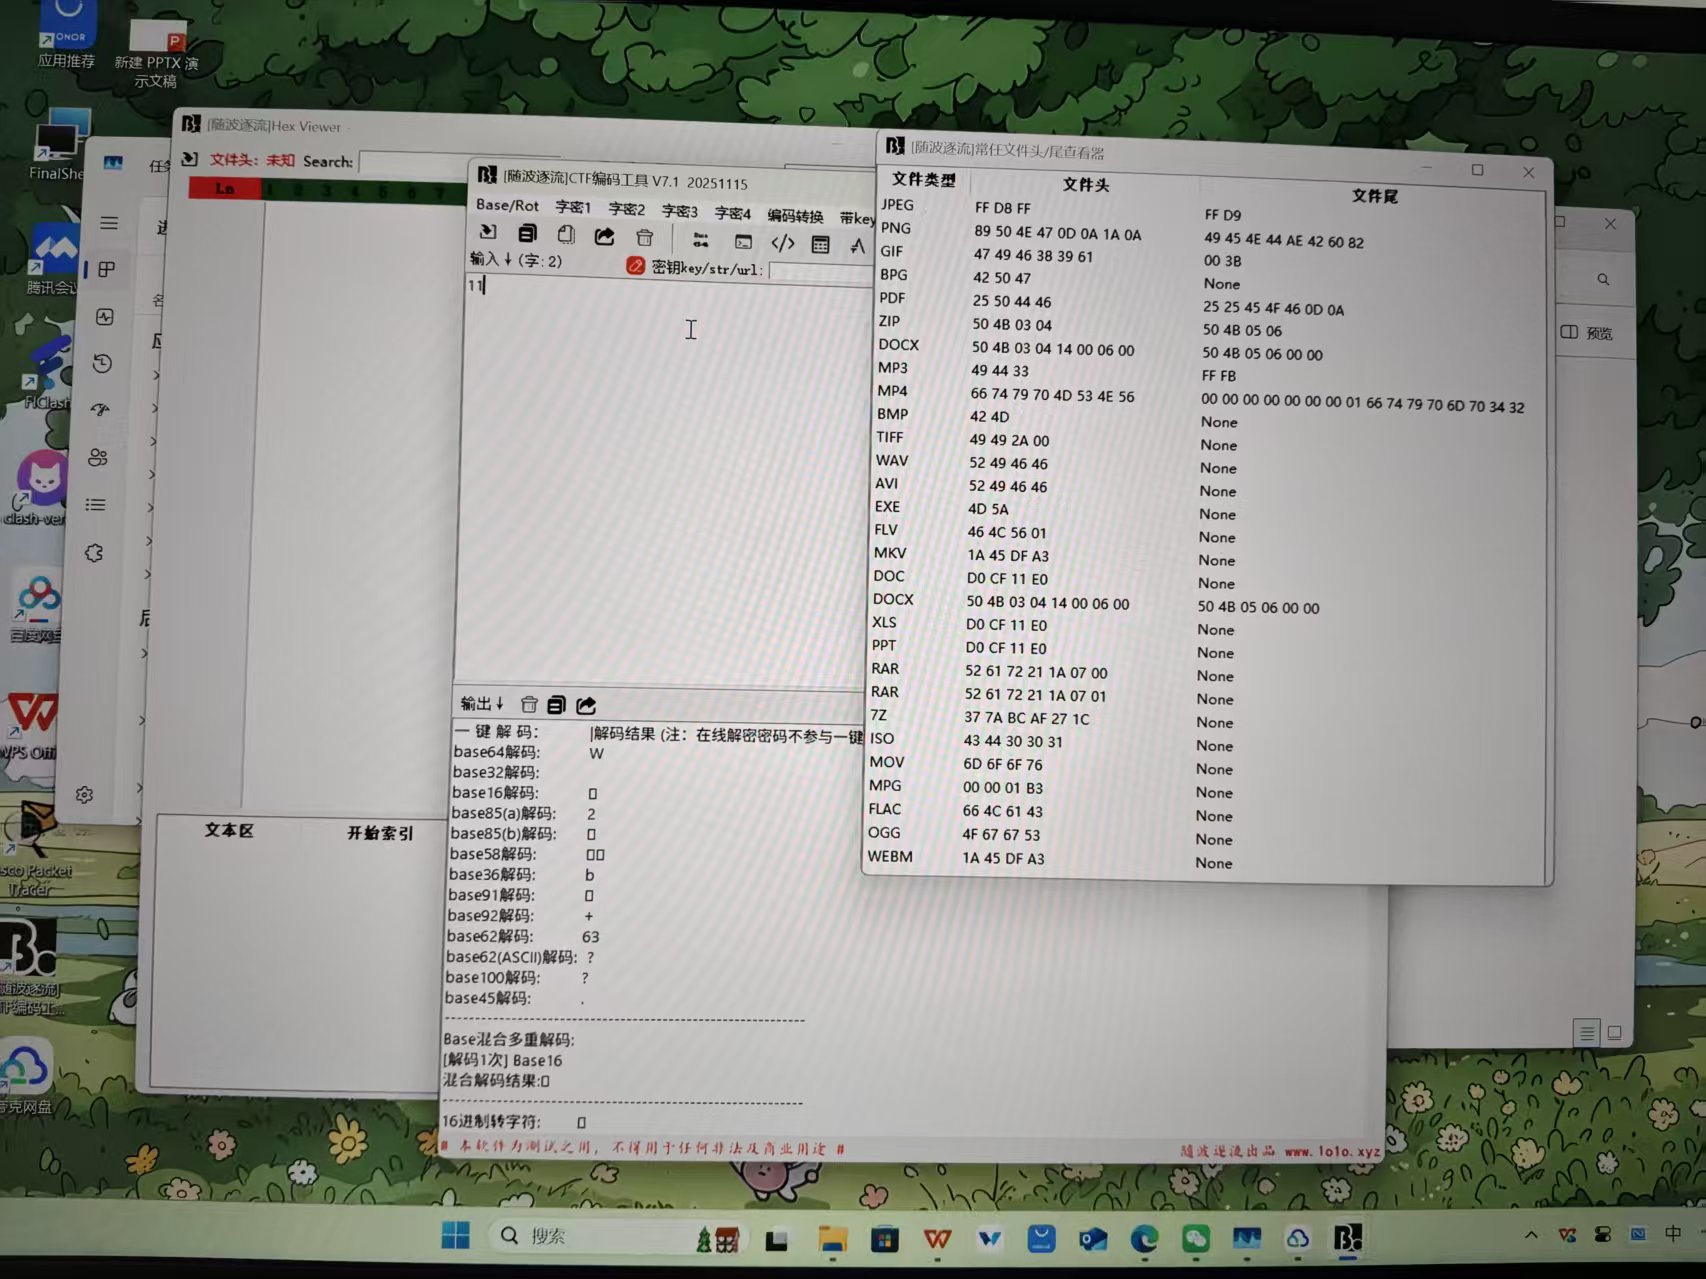
Task: Click the copy input icon in CTF tool toolbar
Action: 527,233
